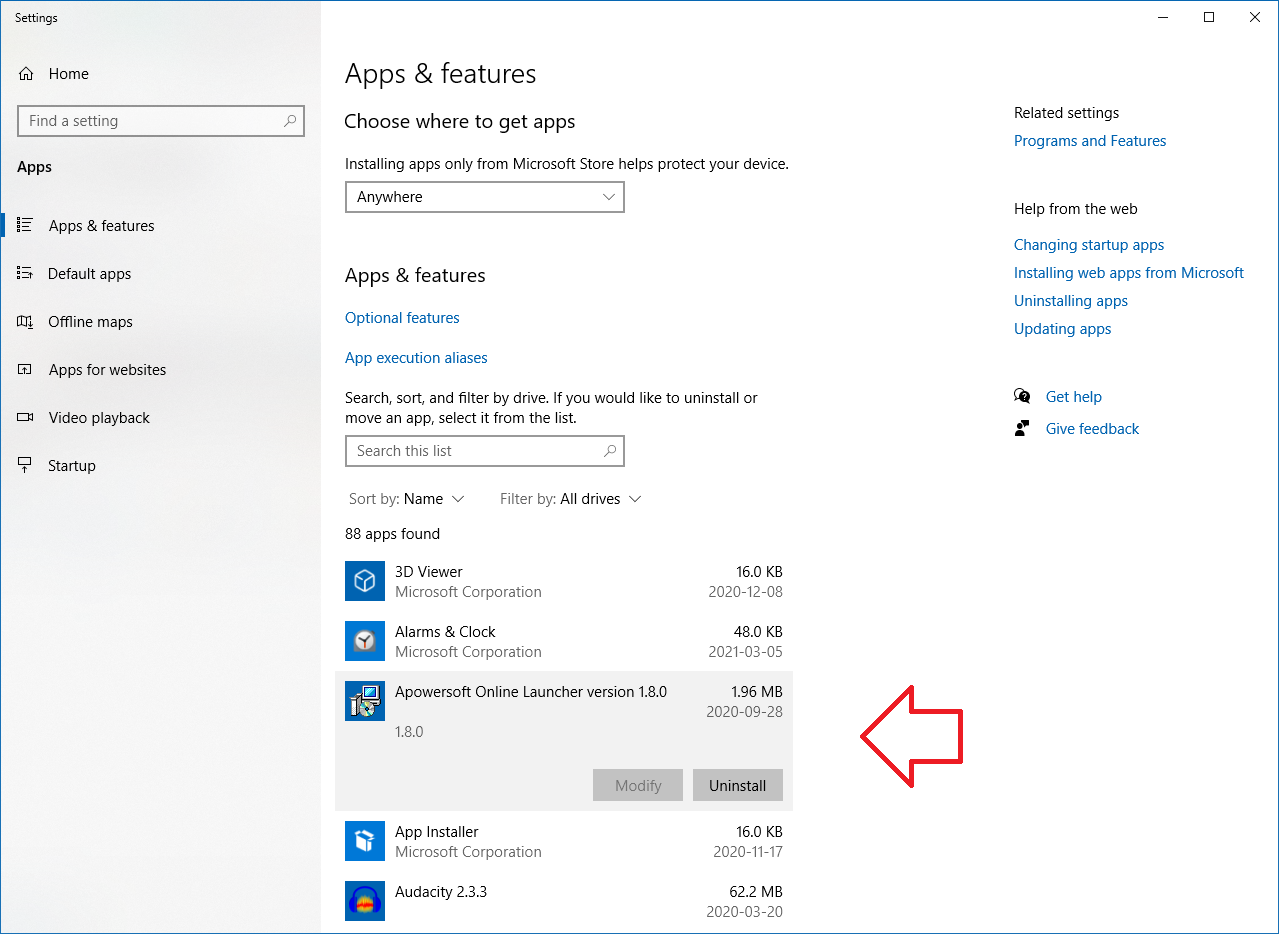This screenshot has width=1279, height=934.
Task: Click the Apps for websites sidebar icon
Action: click(x=26, y=369)
